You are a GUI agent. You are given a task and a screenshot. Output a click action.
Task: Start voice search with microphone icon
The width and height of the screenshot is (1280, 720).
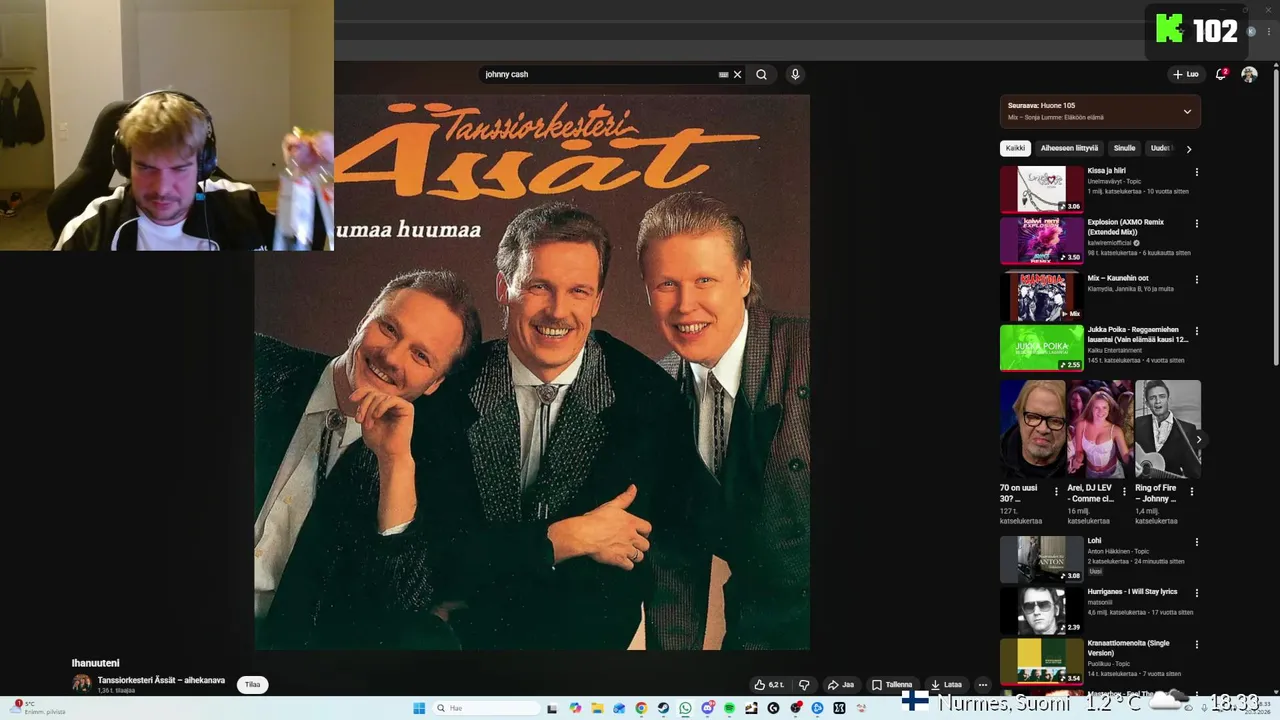795,74
